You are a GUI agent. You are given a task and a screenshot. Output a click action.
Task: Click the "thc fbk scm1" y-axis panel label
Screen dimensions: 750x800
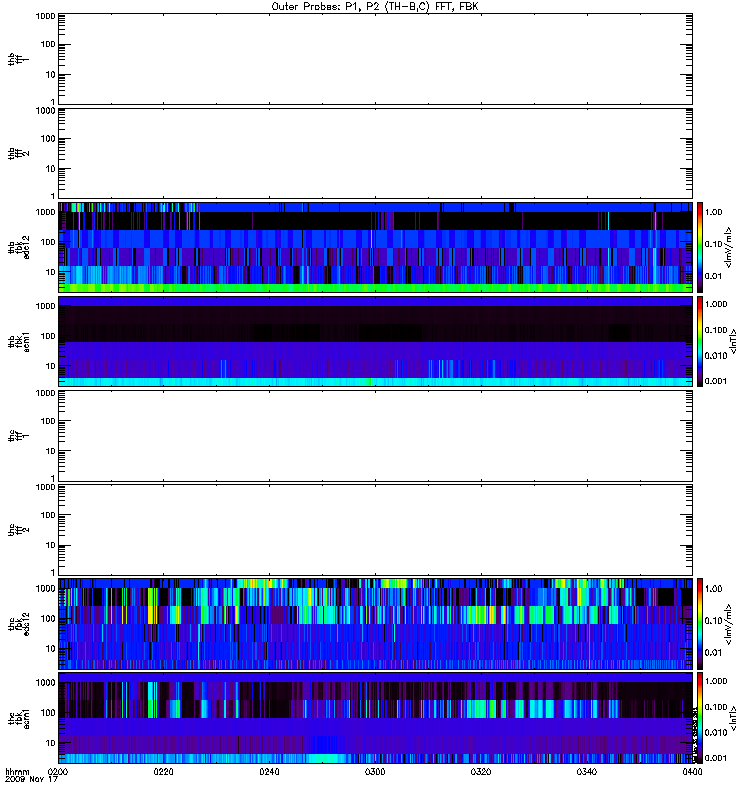point(18,718)
